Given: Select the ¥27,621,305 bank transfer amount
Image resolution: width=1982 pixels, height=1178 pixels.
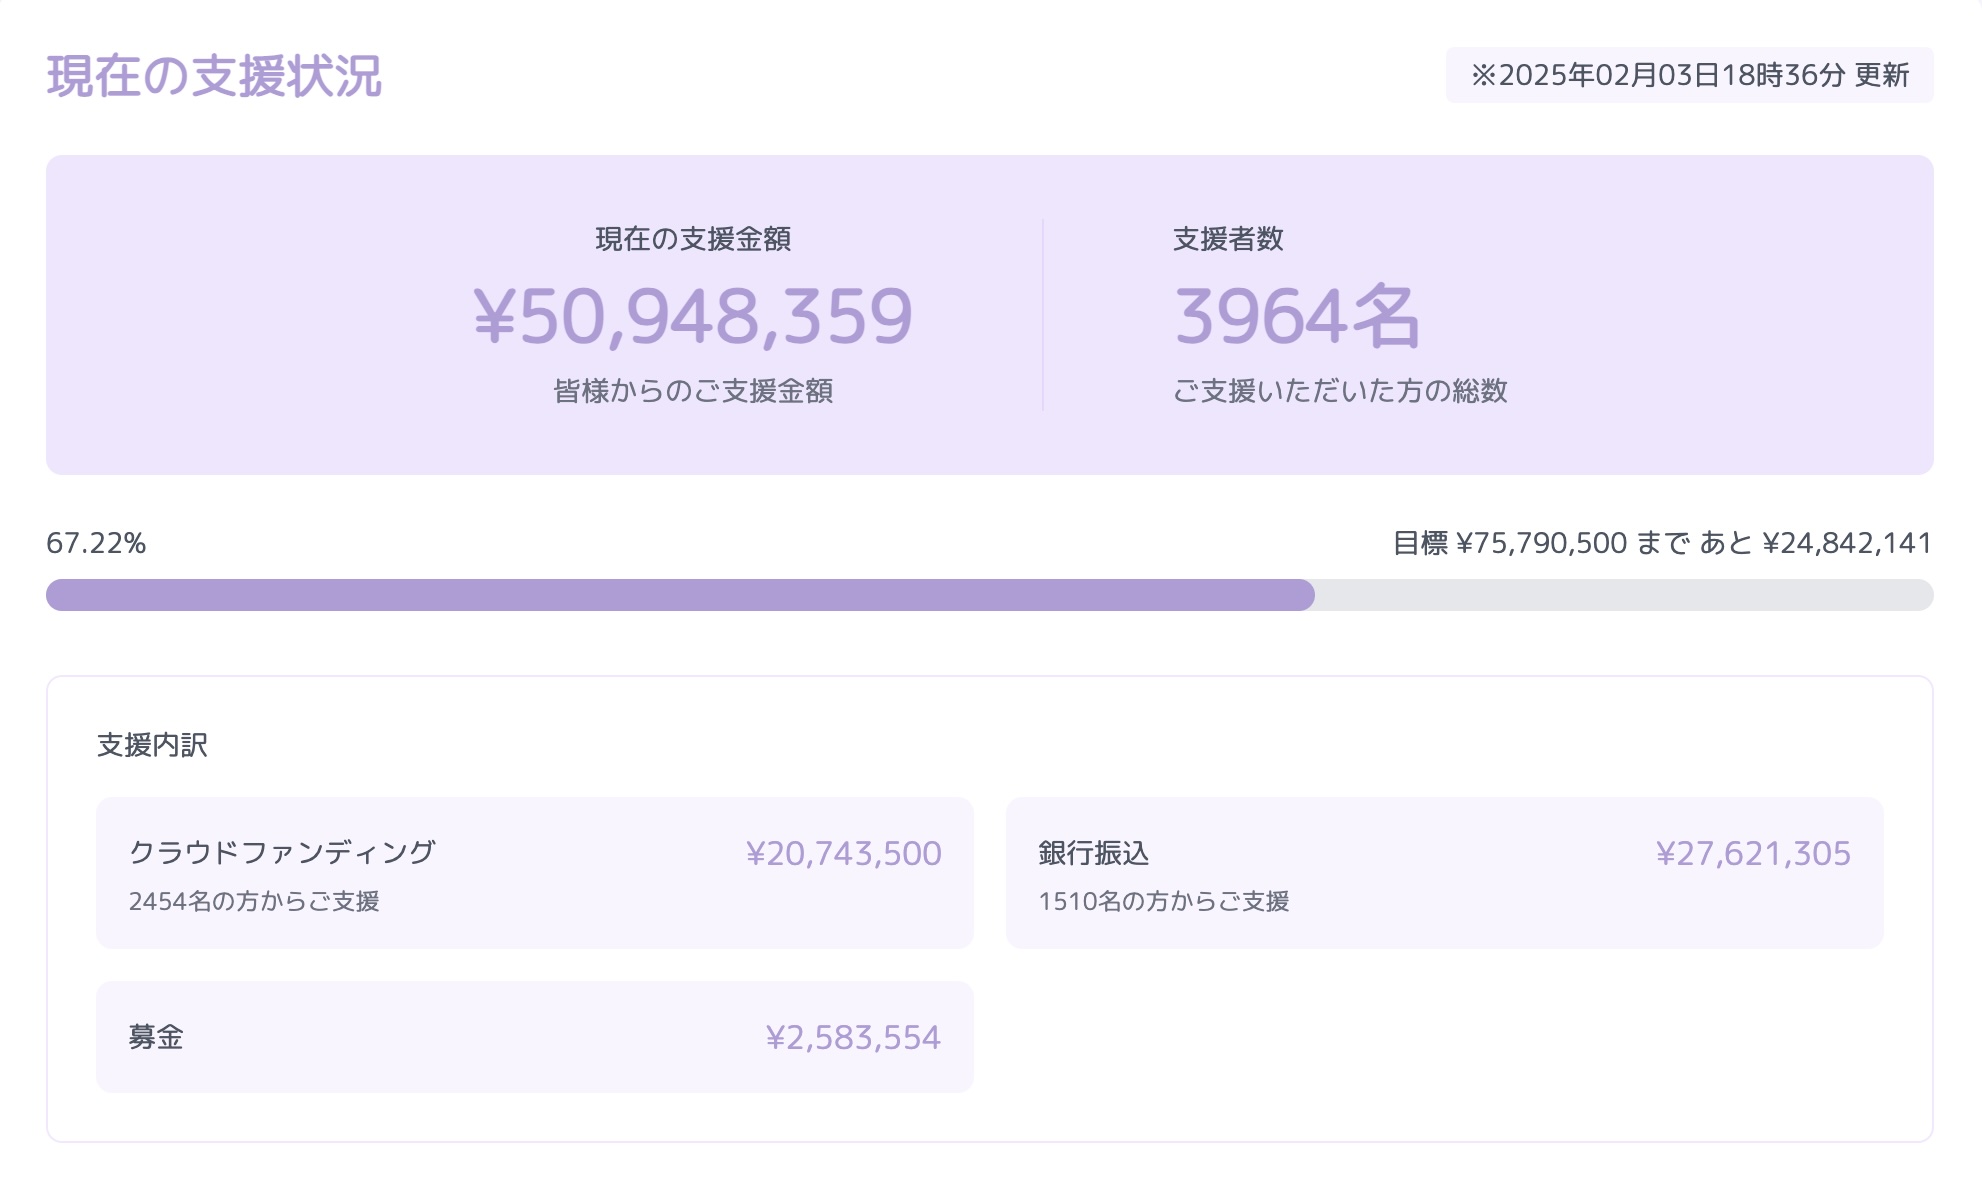Looking at the screenshot, I should point(1753,853).
